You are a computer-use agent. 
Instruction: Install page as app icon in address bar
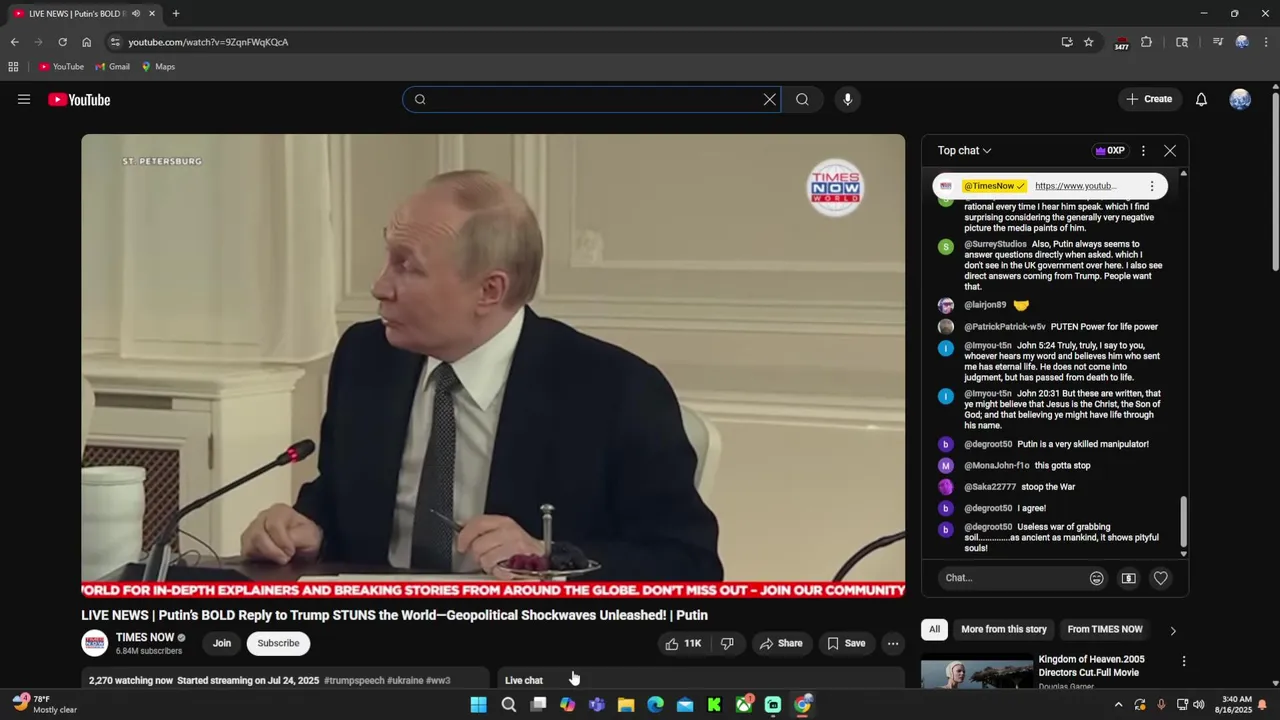pyautogui.click(x=1067, y=42)
